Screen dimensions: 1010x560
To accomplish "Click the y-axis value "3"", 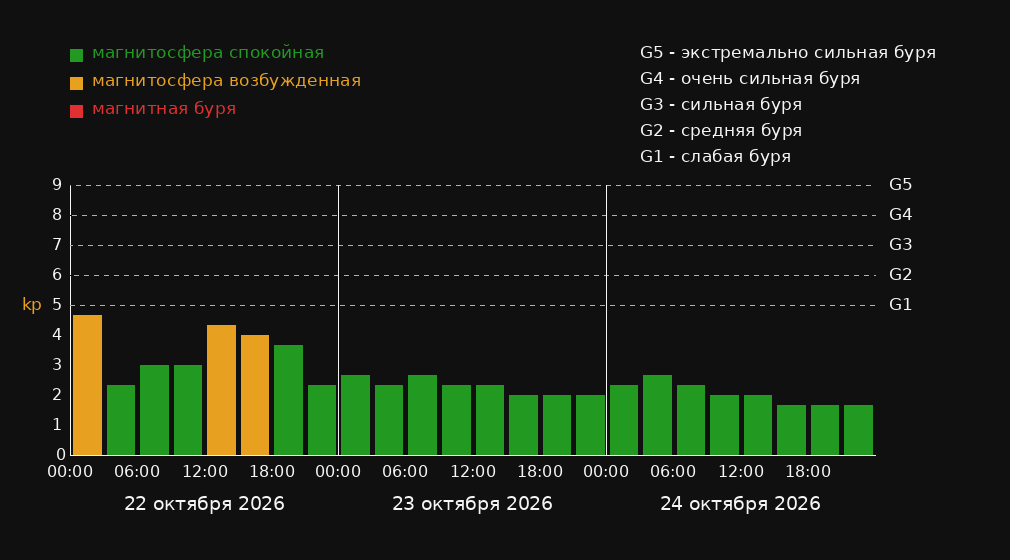I will [57, 365].
